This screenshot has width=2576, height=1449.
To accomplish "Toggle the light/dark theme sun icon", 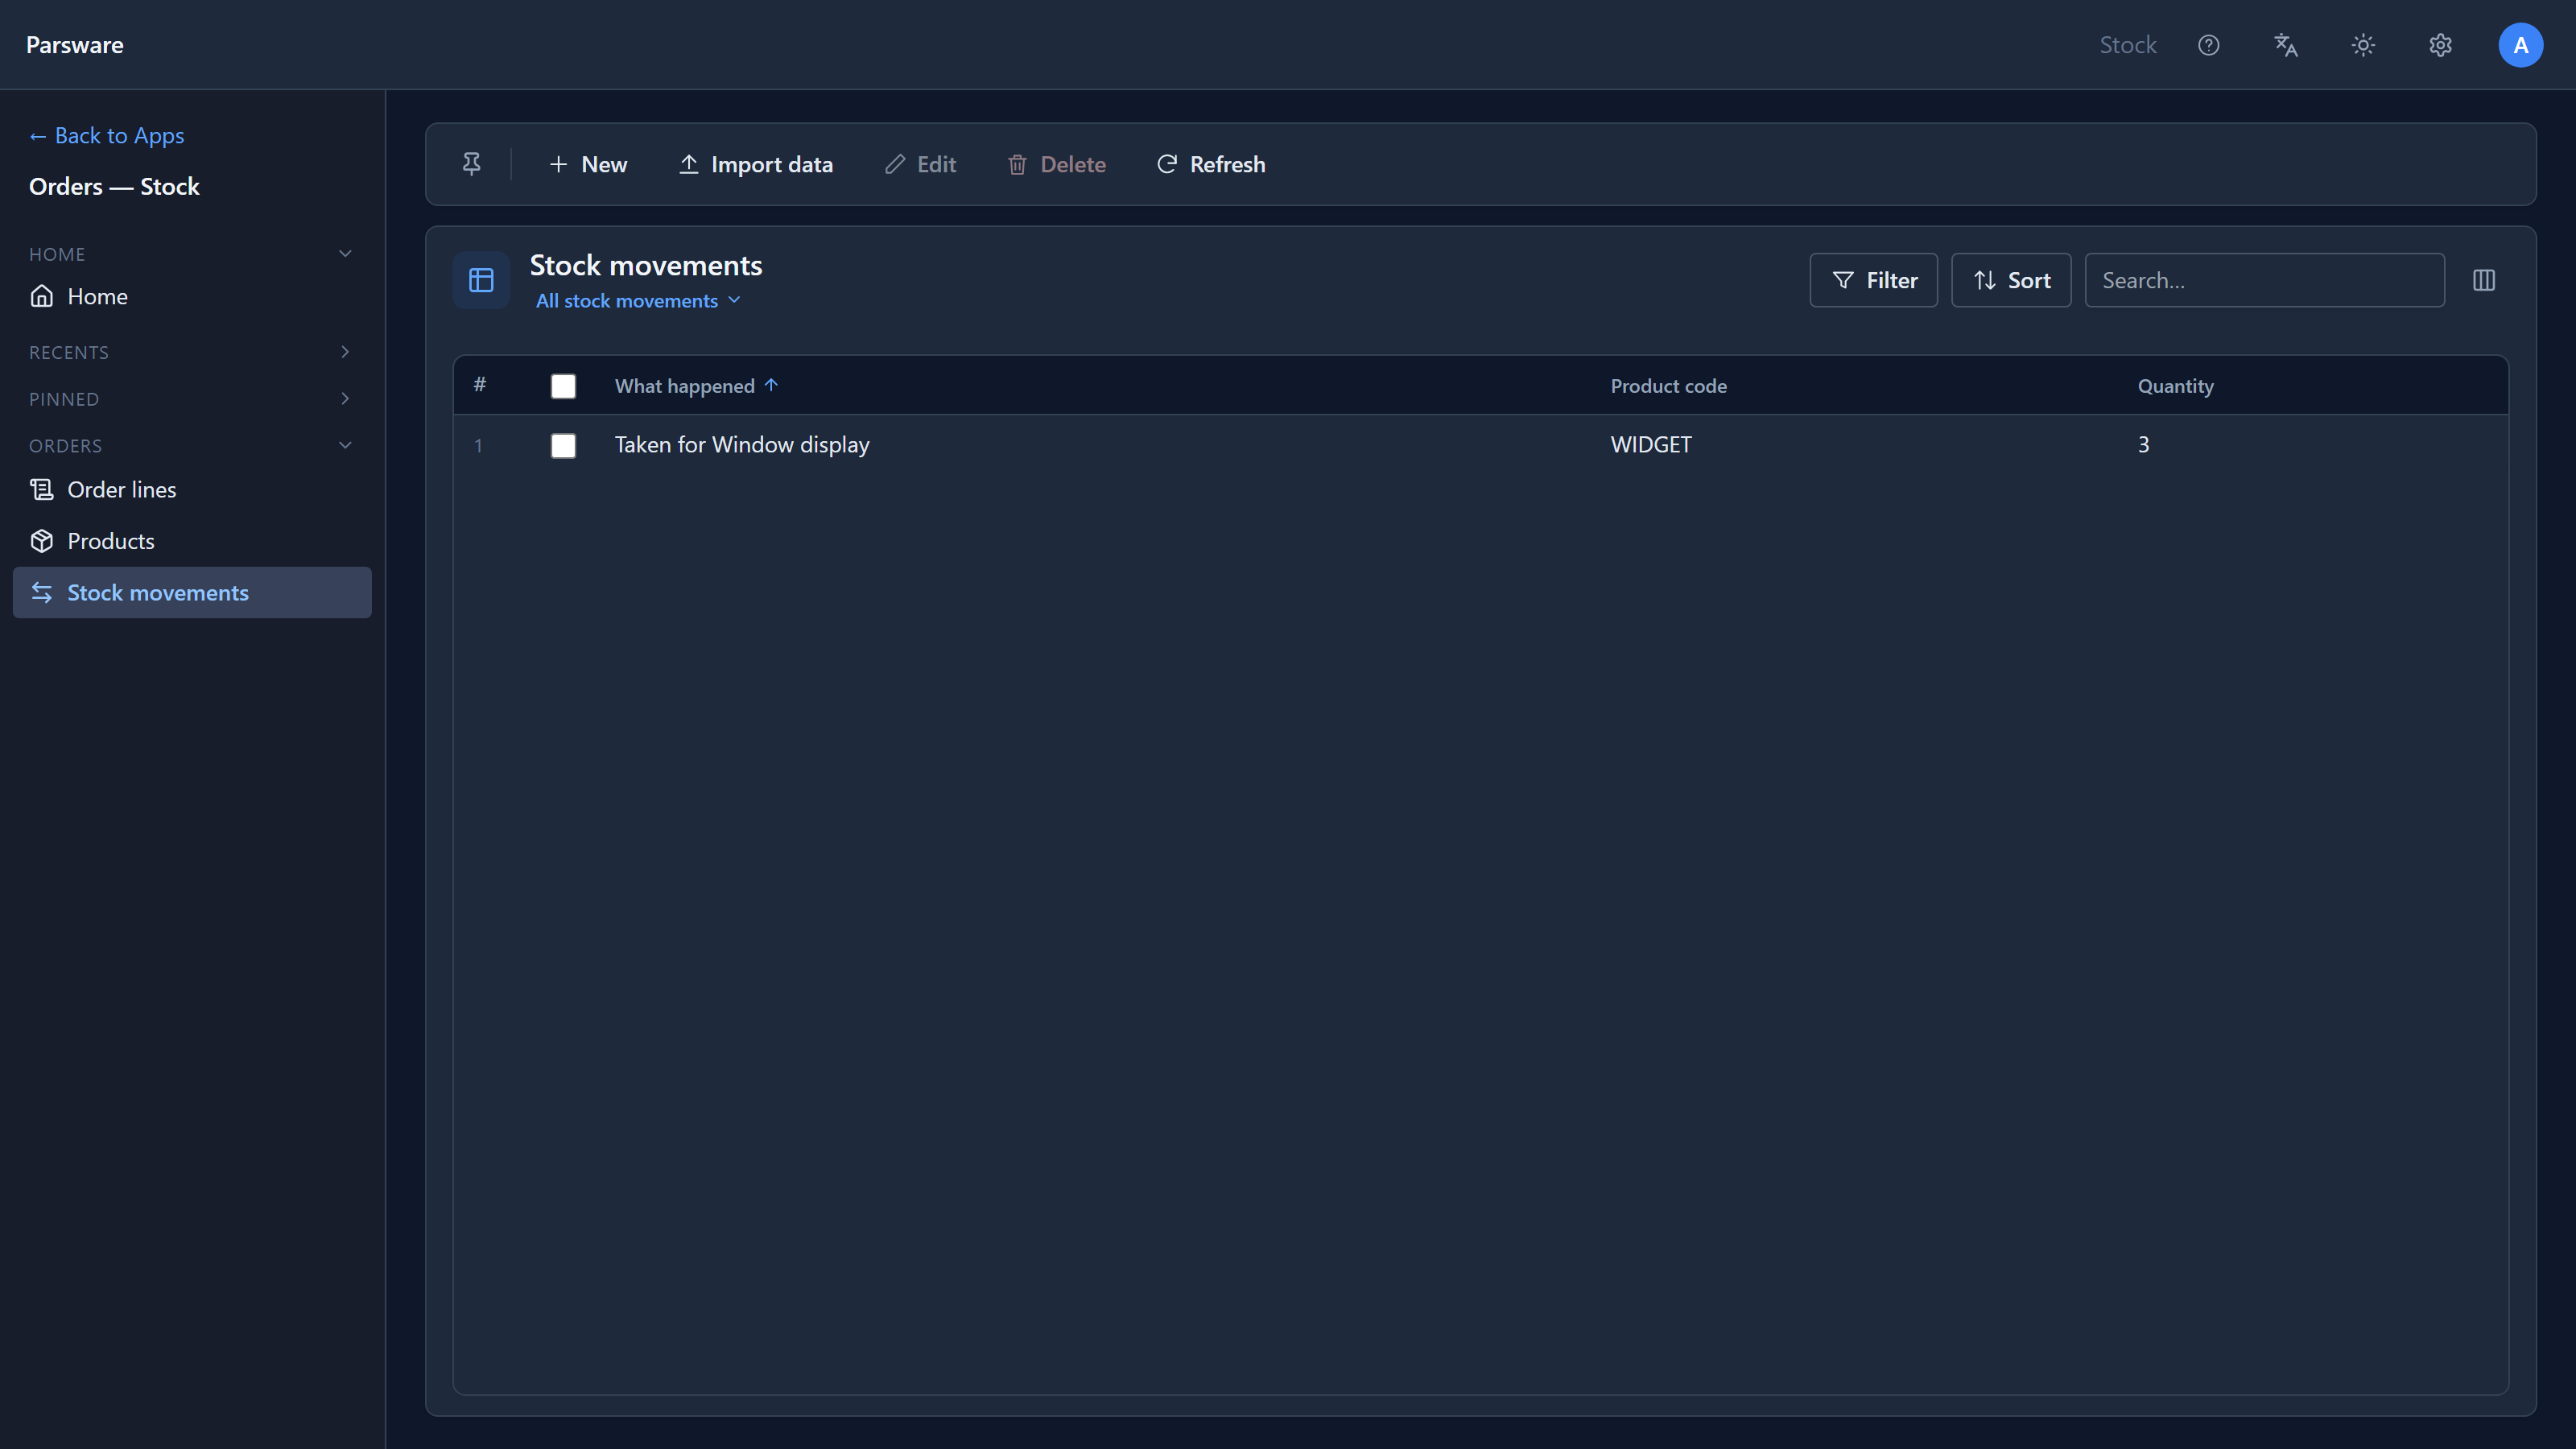I will pyautogui.click(x=2363, y=45).
